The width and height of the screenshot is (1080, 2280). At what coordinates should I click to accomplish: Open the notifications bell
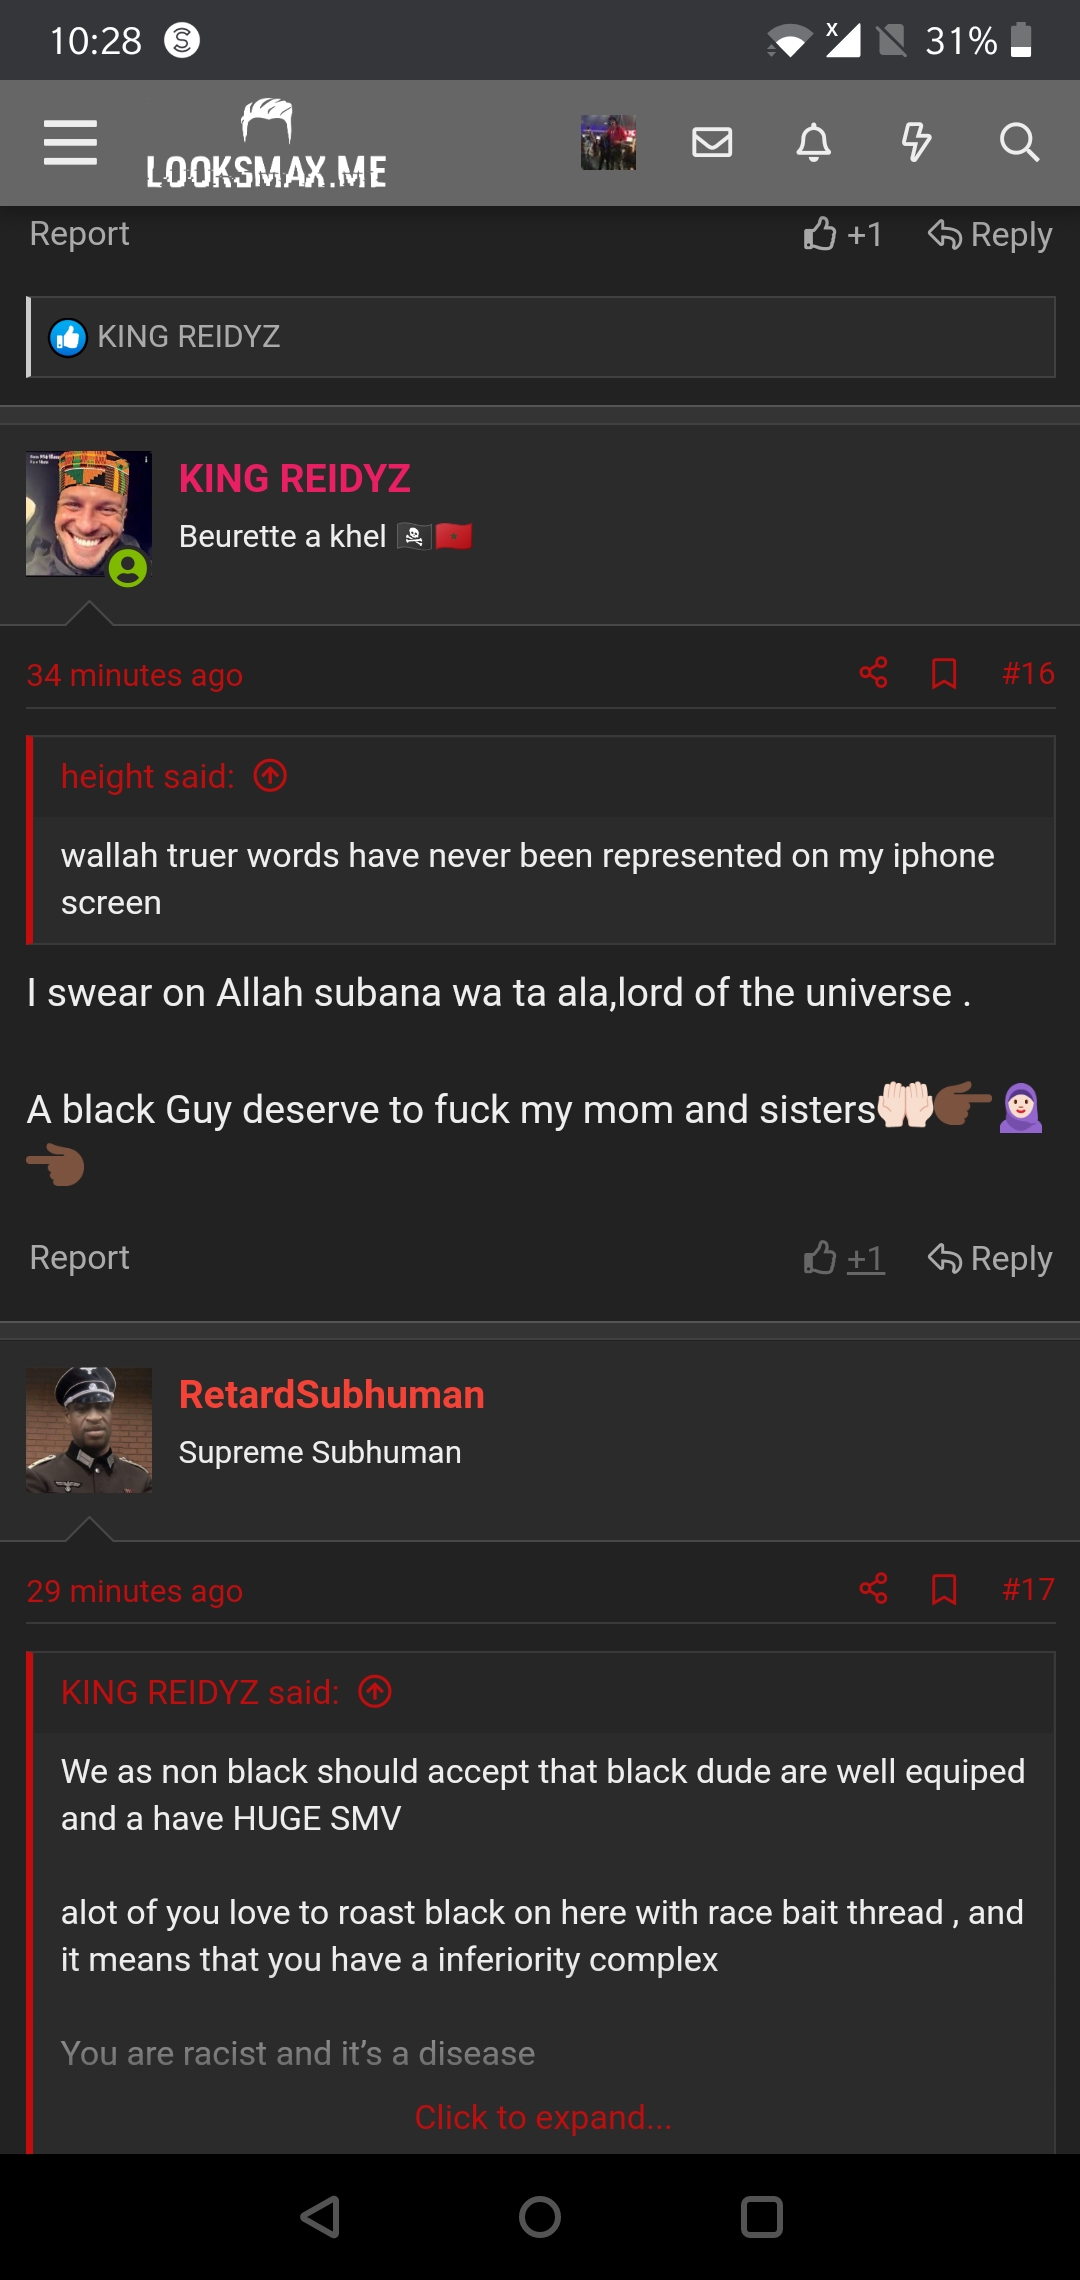814,143
